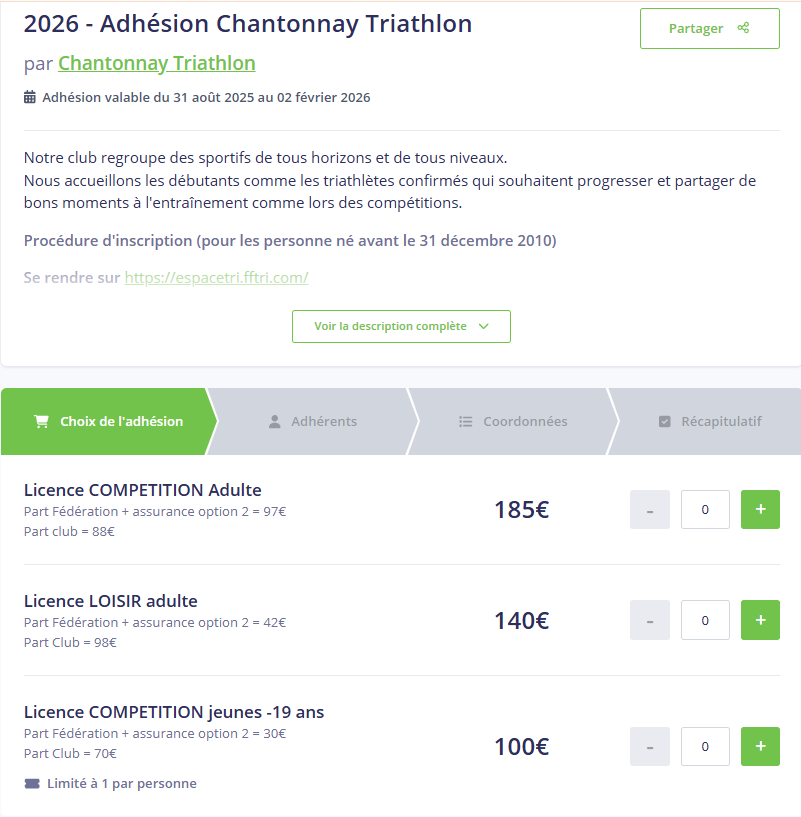The width and height of the screenshot is (801, 817).
Task: Decrease quantity for Licence COMPETITION Adulte
Action: pos(650,510)
